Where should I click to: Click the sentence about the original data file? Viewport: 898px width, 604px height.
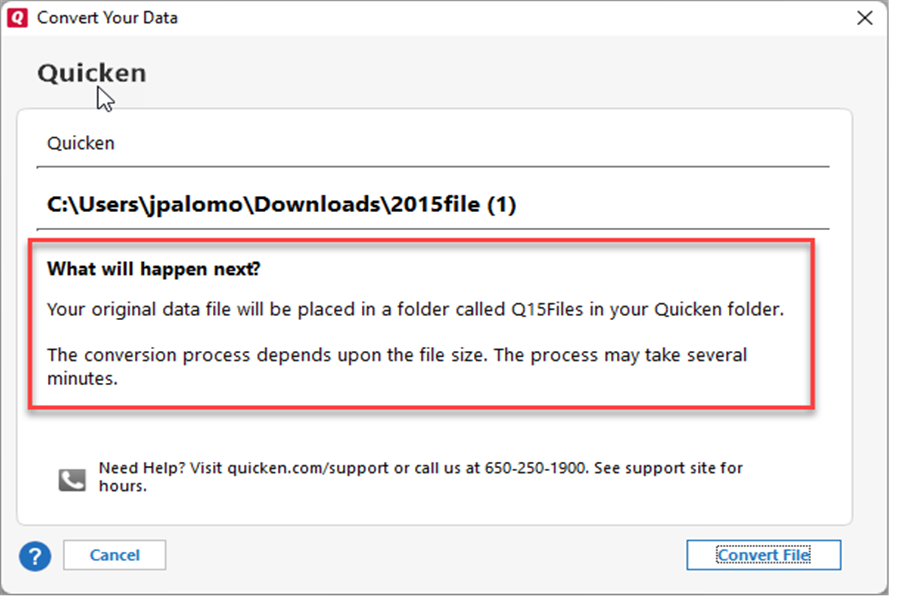pyautogui.click(x=415, y=309)
